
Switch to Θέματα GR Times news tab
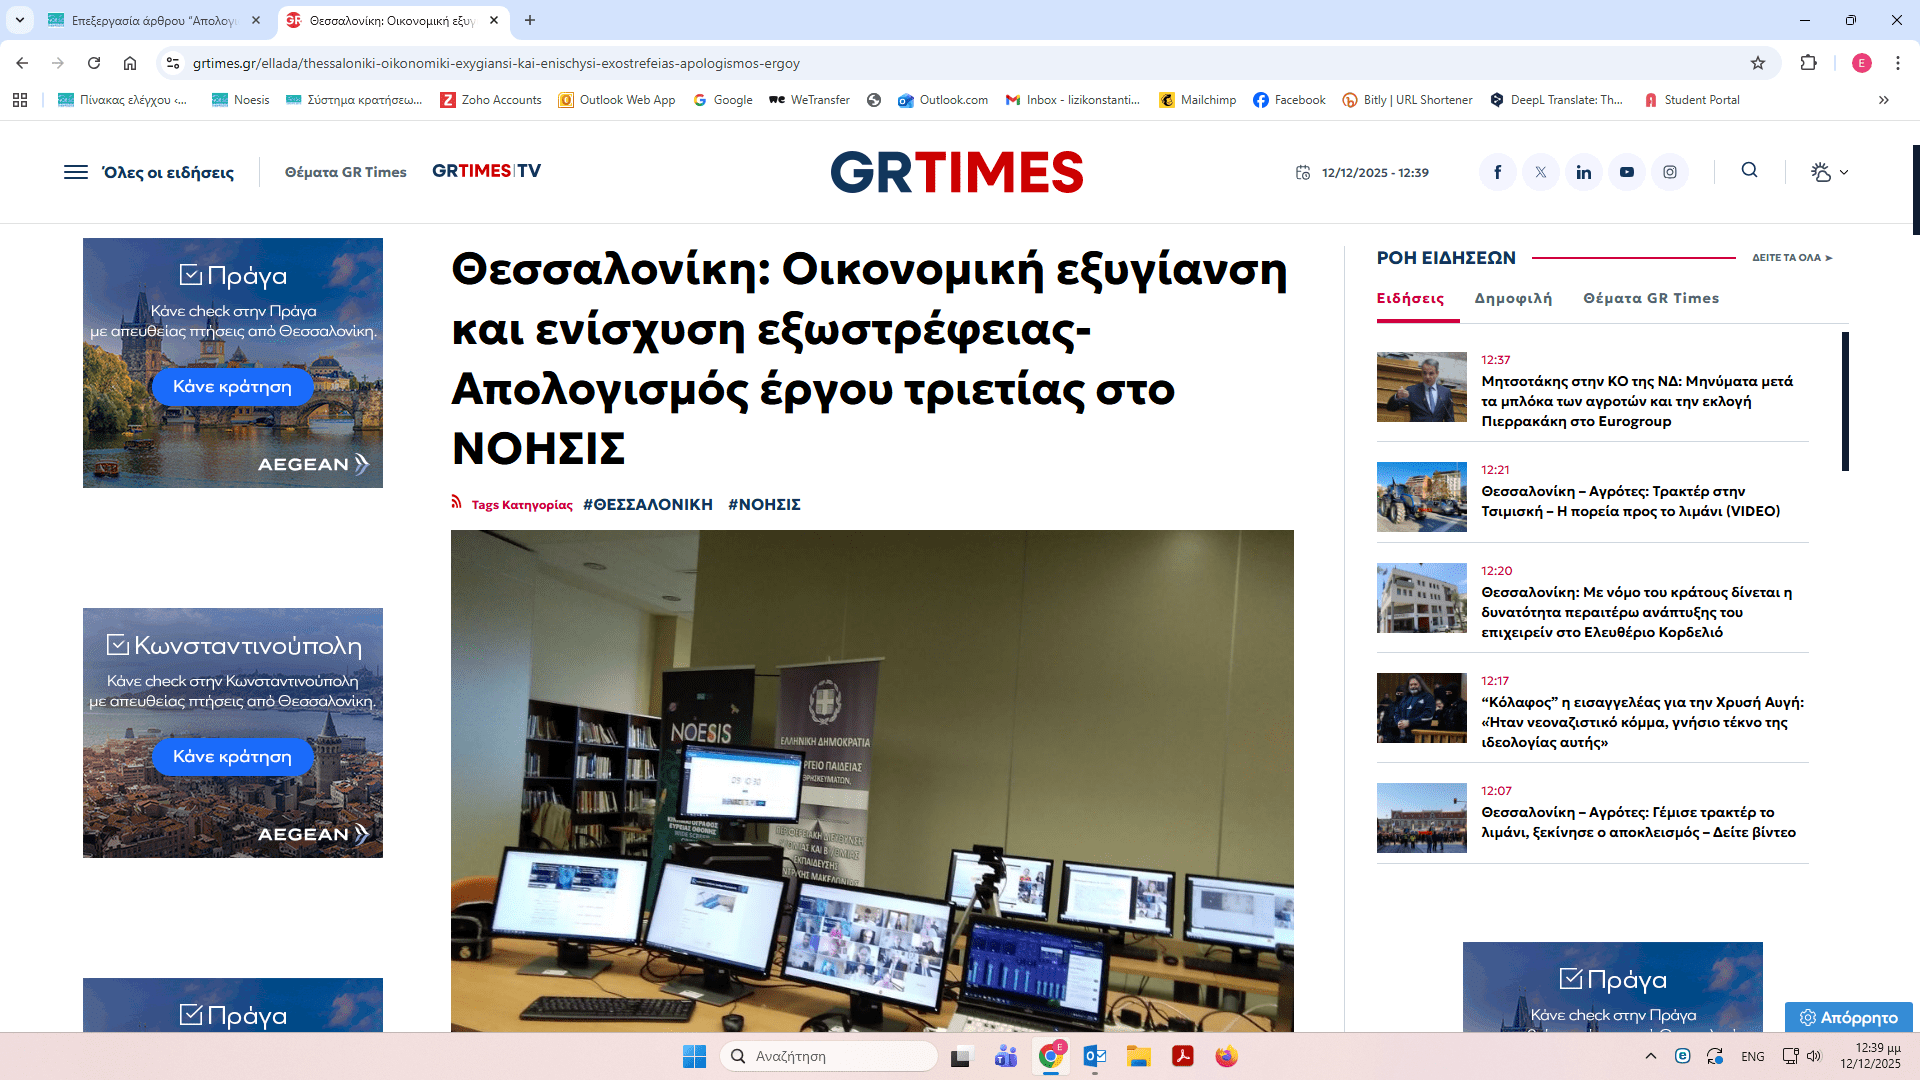coord(1651,298)
